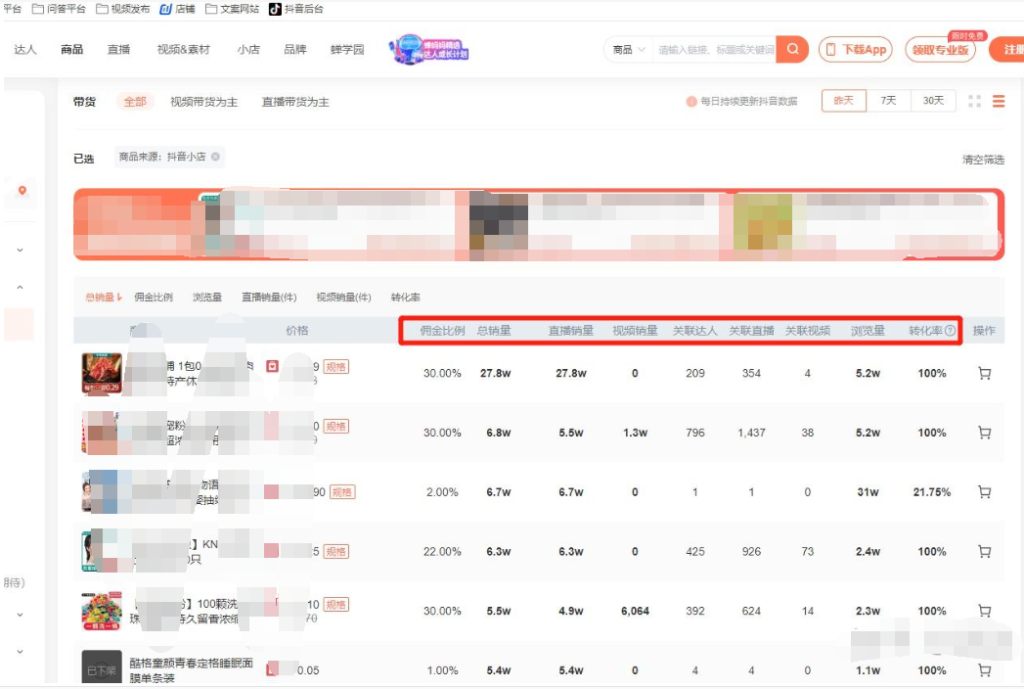
Task: Open the 商品 search type dropdown
Action: [629, 49]
